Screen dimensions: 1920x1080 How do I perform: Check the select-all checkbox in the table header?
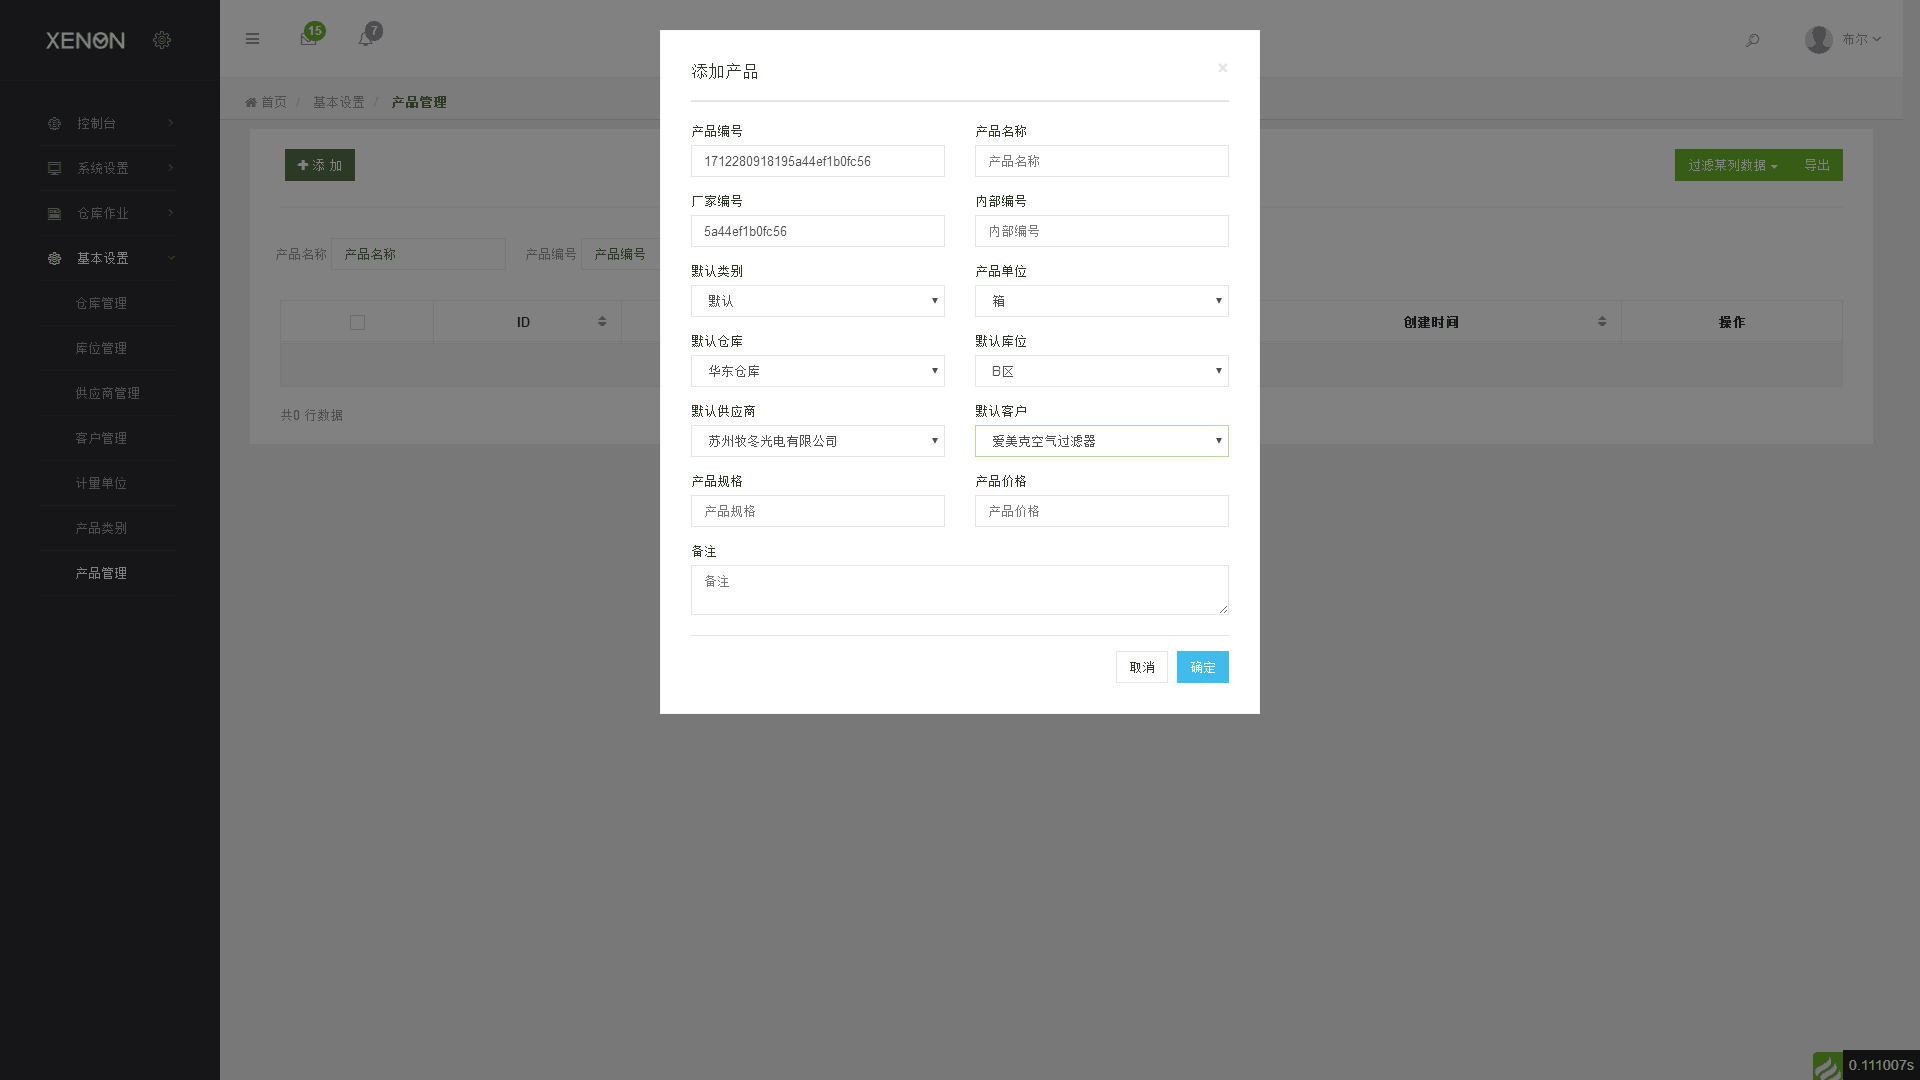coord(357,322)
